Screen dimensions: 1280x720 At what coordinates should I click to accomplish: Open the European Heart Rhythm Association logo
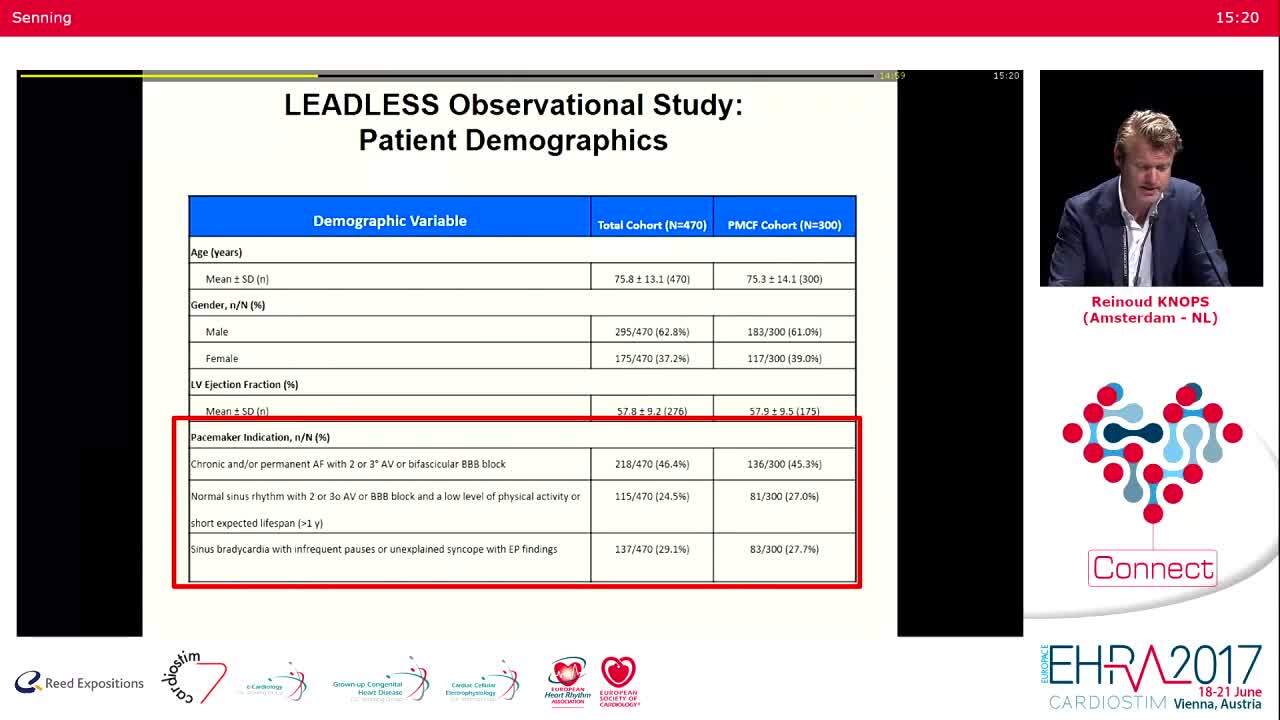pos(568,682)
